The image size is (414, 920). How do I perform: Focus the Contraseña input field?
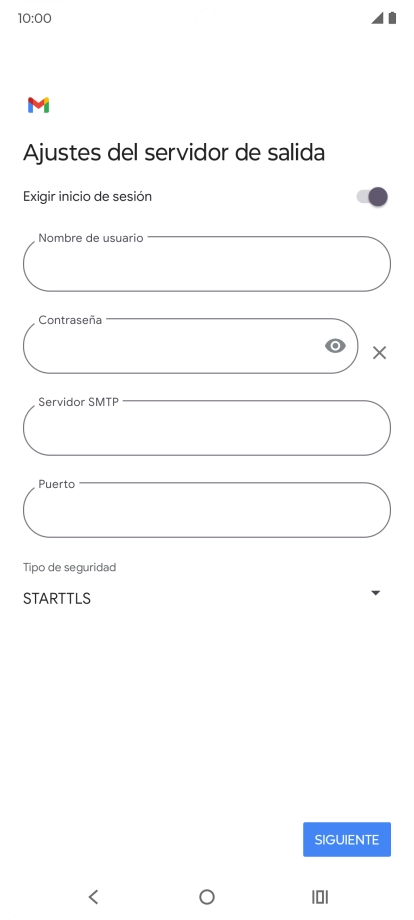coord(191,346)
